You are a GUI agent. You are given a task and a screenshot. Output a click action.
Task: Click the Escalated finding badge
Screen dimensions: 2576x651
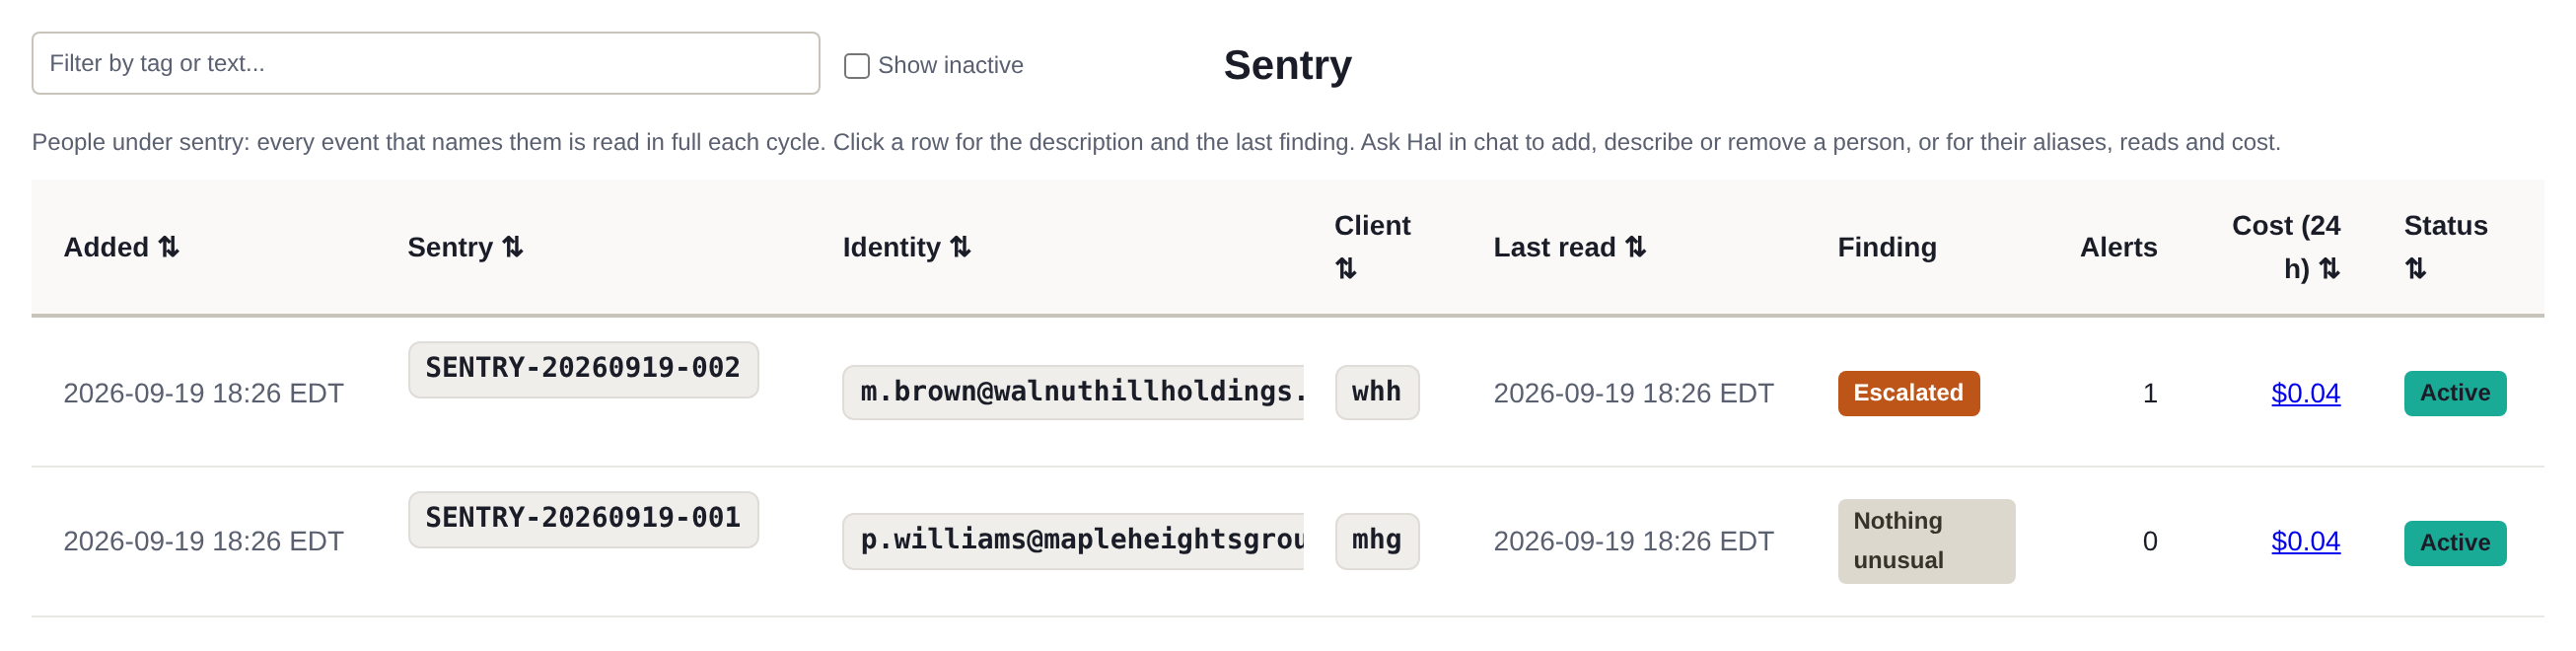point(1908,393)
